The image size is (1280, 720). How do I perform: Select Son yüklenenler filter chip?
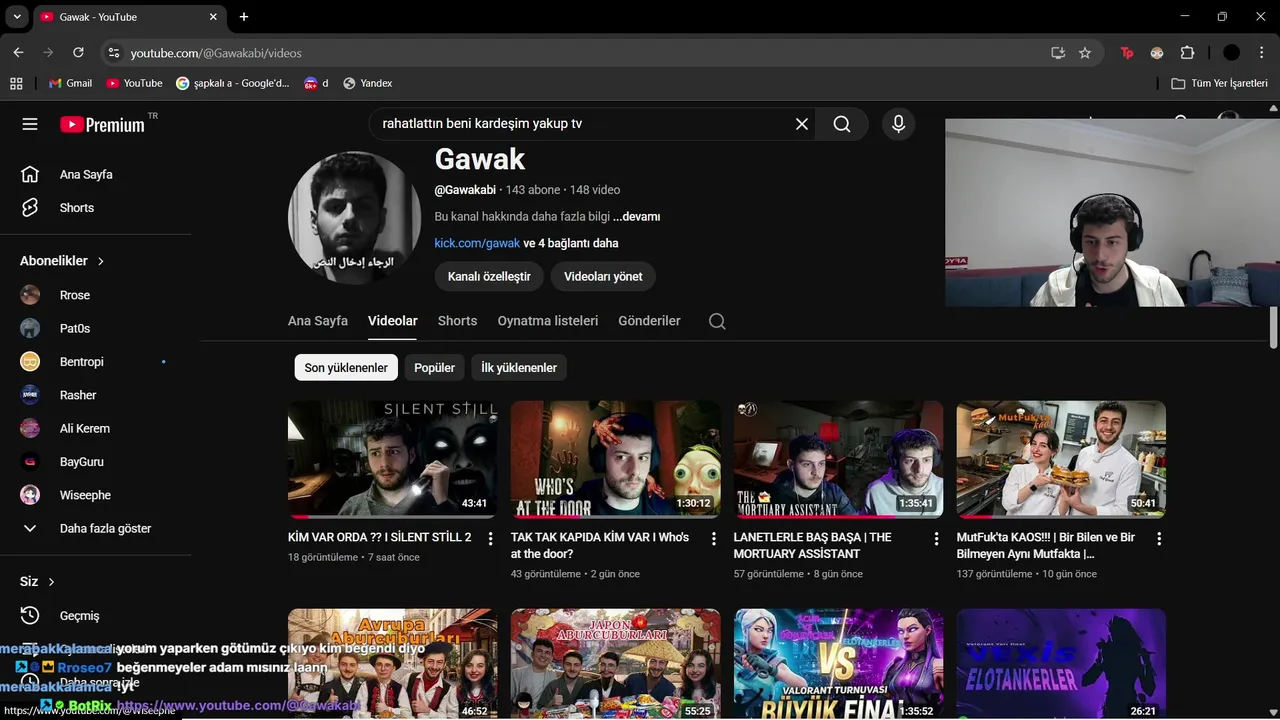[346, 368]
